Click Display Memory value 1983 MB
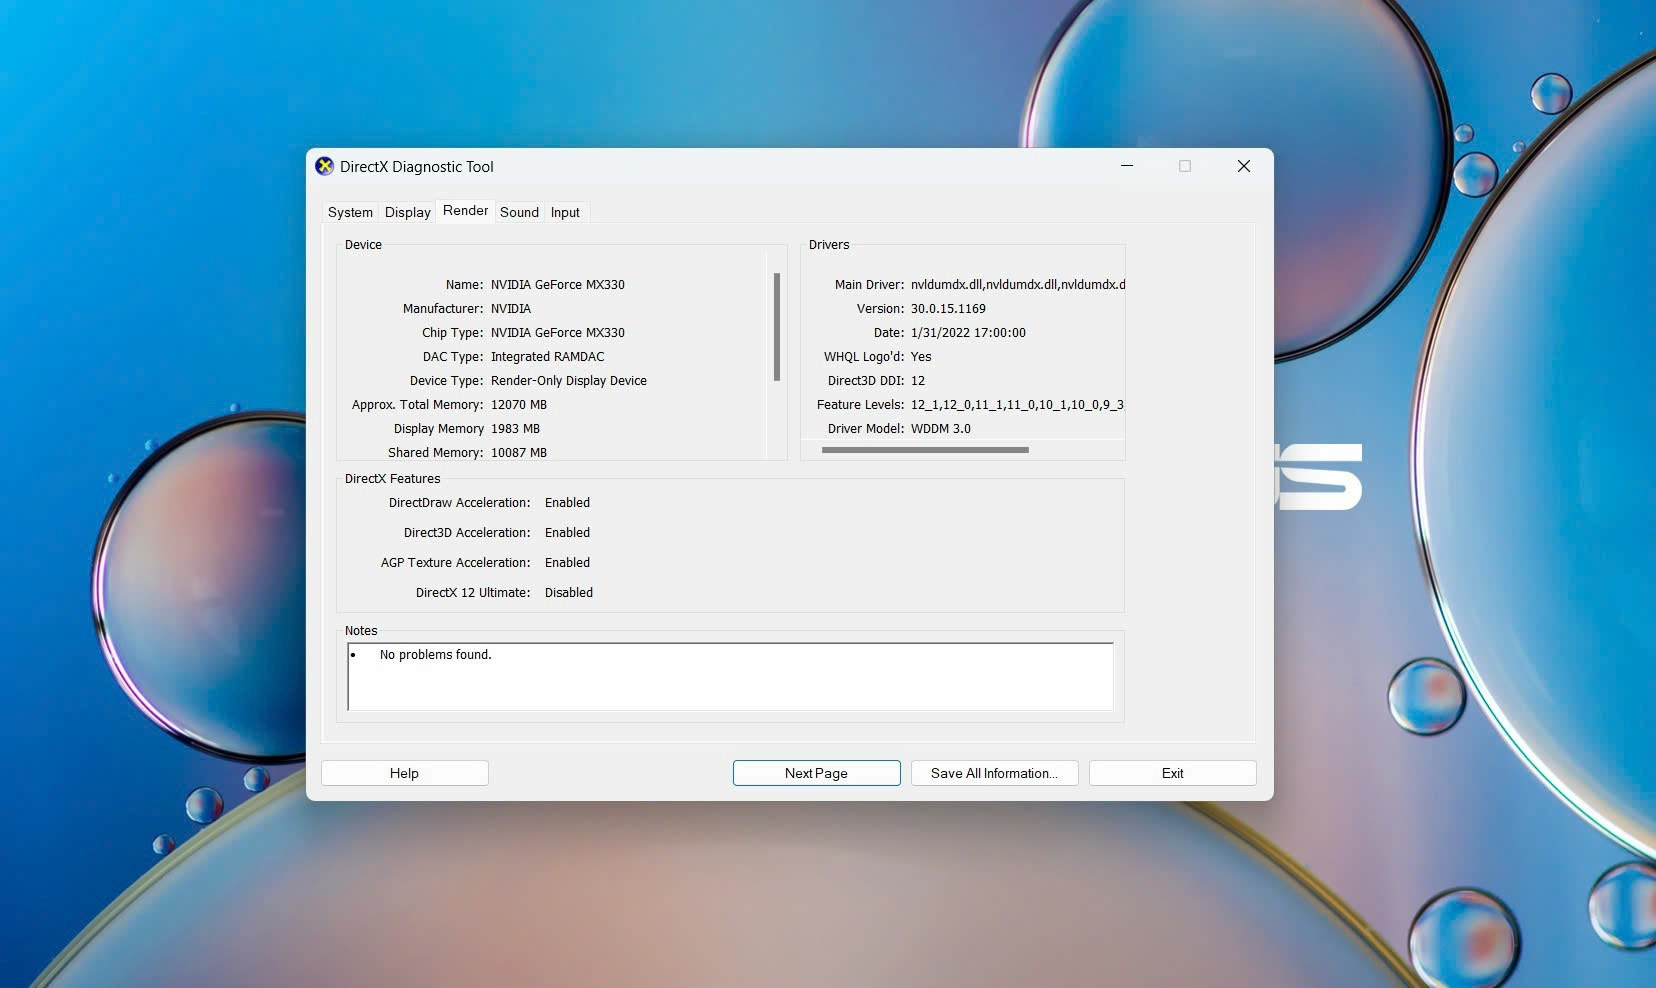 click(x=515, y=429)
